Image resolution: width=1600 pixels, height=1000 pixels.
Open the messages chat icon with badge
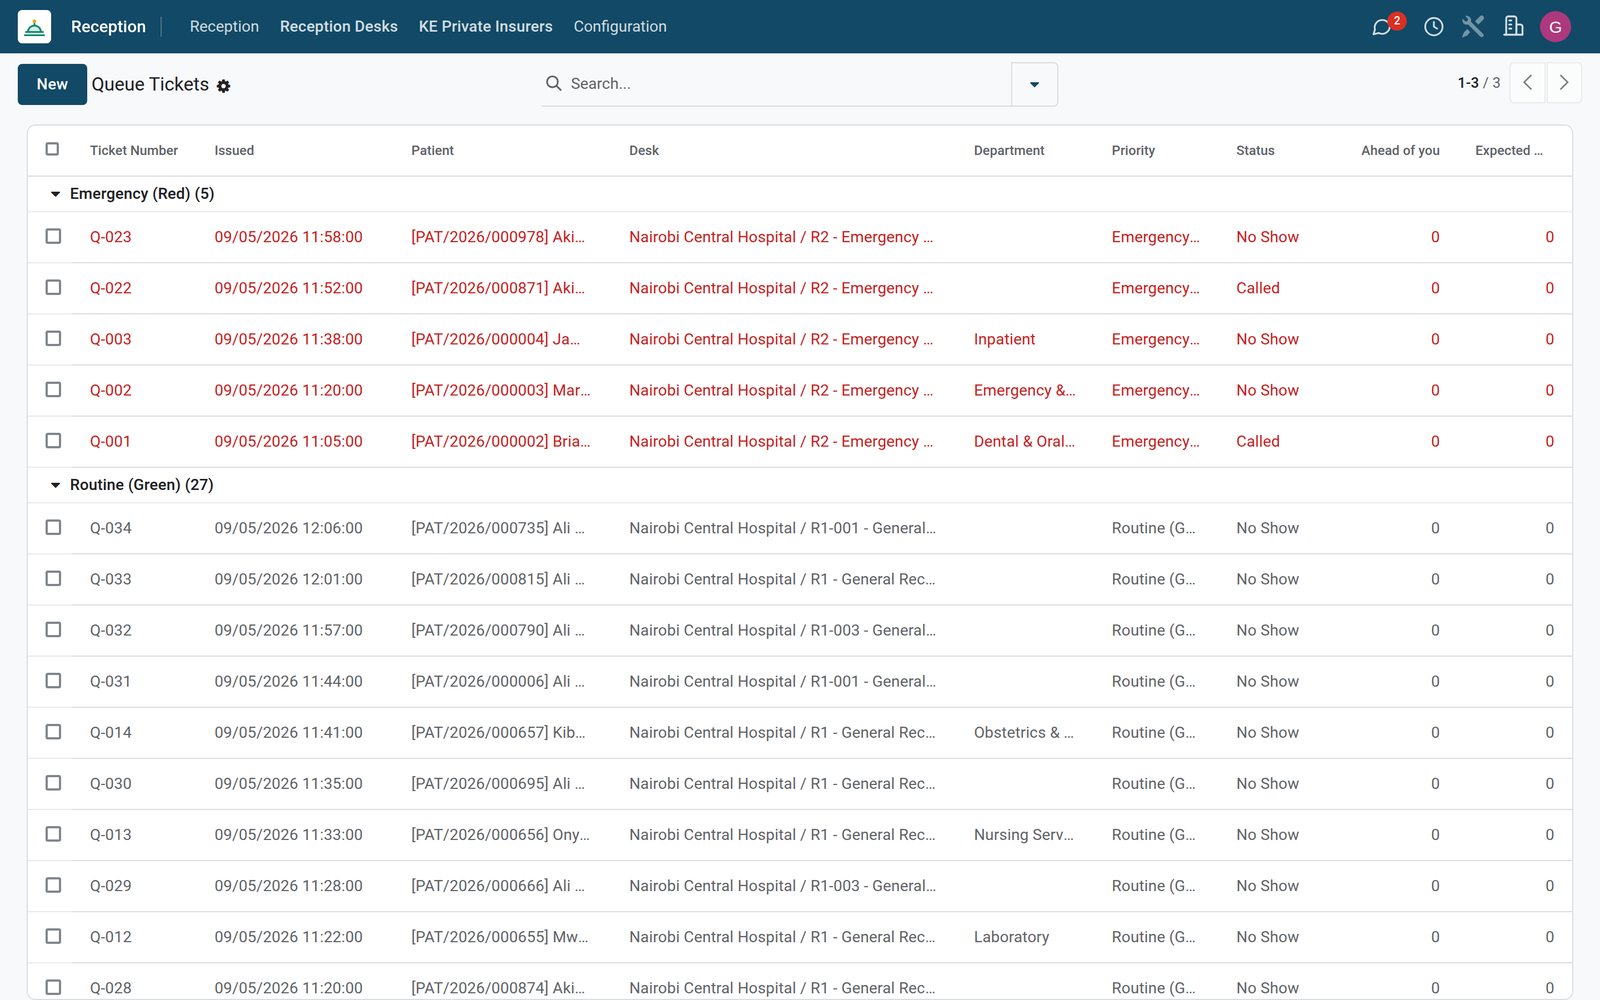(x=1382, y=27)
